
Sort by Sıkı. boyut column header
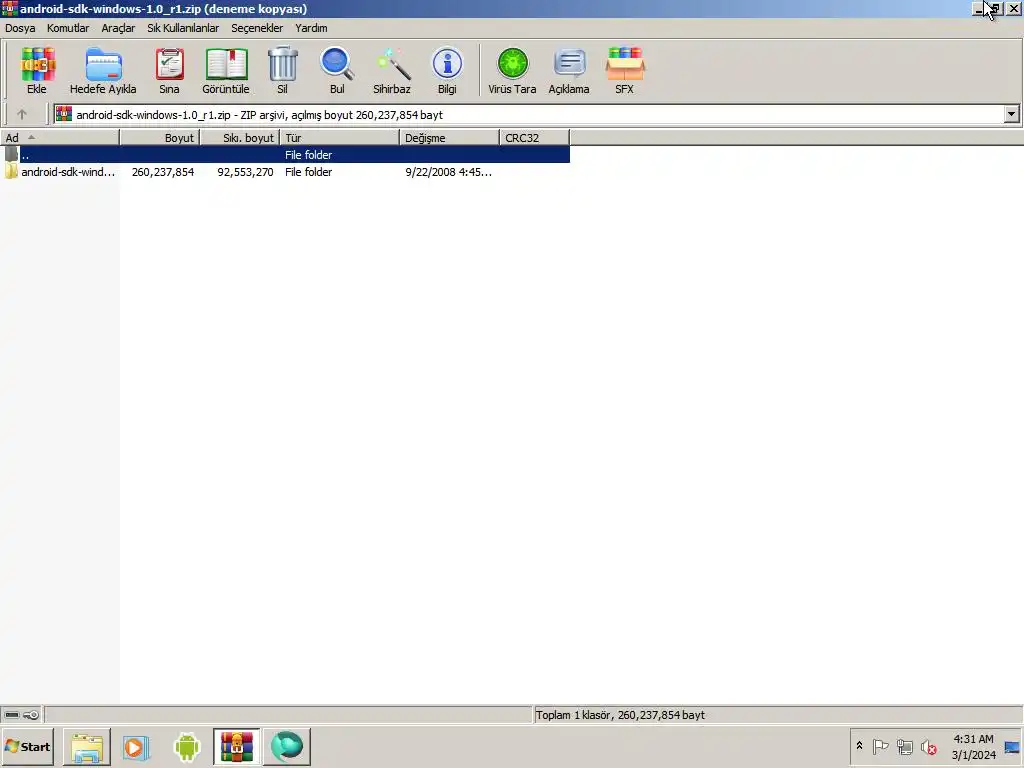click(240, 138)
